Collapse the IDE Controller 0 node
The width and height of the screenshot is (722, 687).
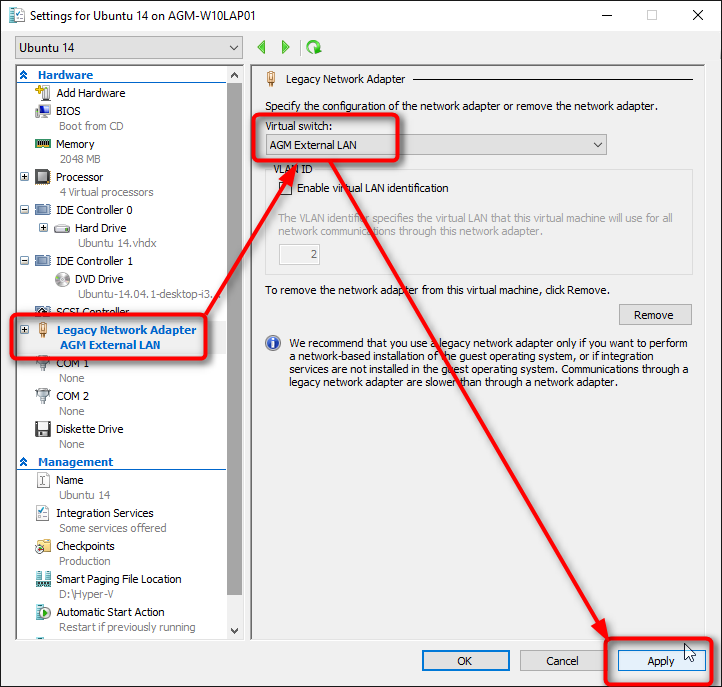[24, 210]
